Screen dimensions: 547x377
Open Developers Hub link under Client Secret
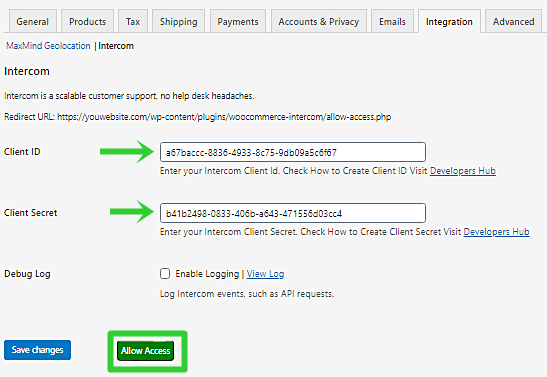pyautogui.click(x=496, y=232)
